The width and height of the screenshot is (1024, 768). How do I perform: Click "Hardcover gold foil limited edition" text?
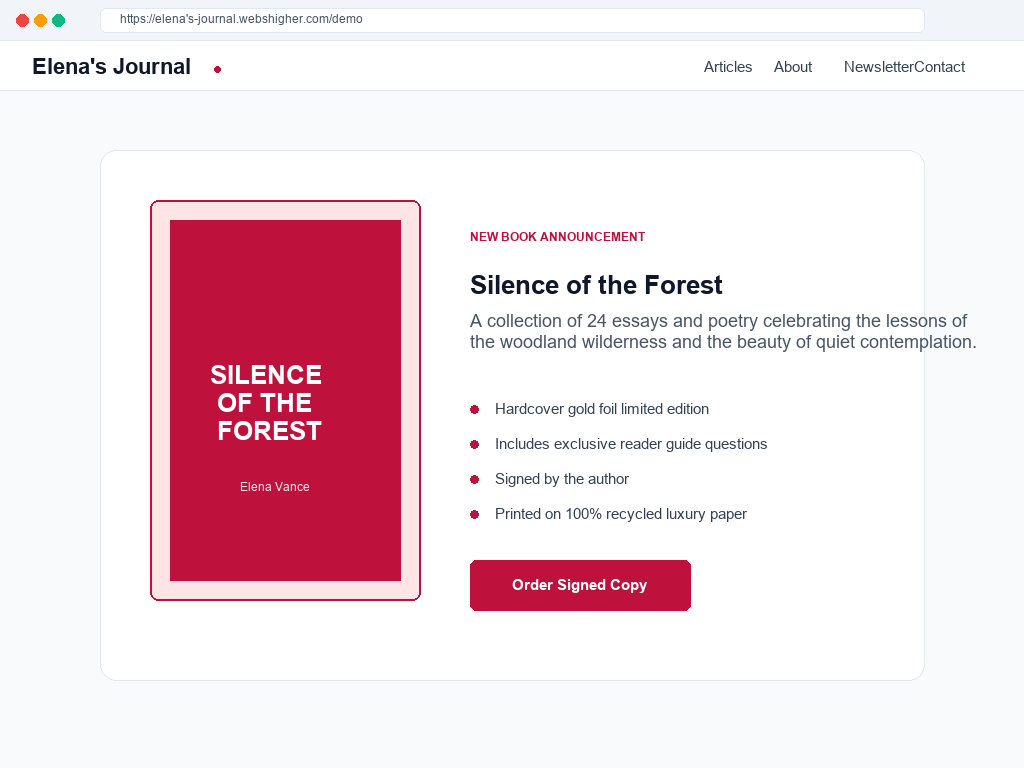(x=601, y=409)
